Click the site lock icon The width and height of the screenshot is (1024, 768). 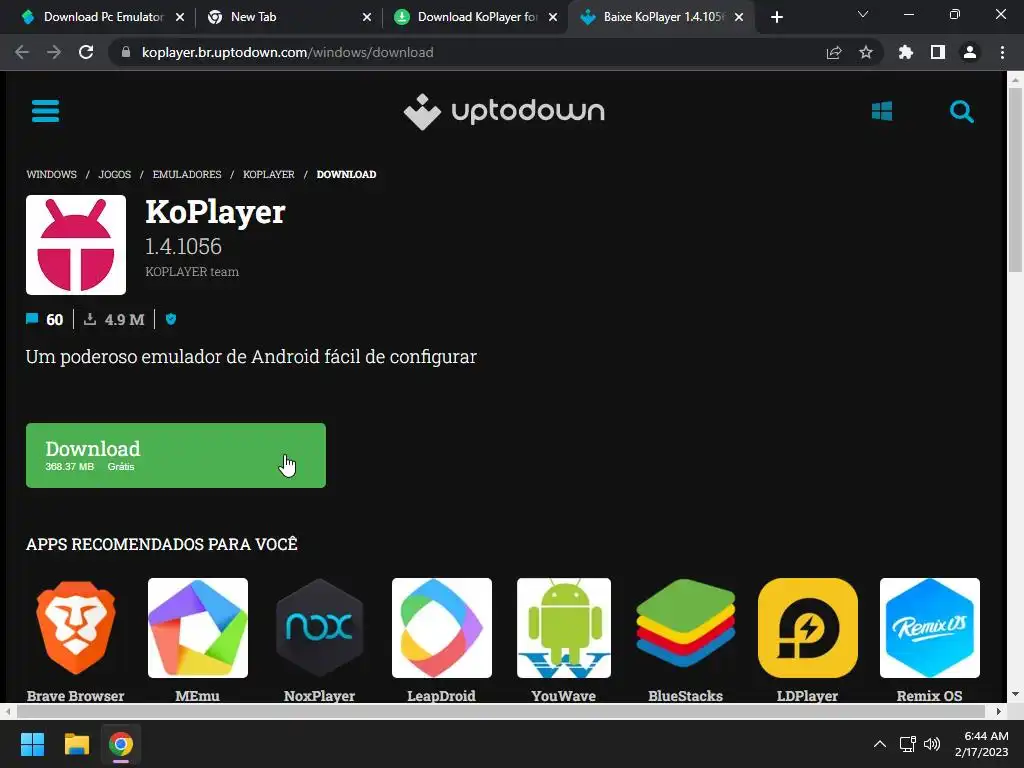pyautogui.click(x=126, y=52)
